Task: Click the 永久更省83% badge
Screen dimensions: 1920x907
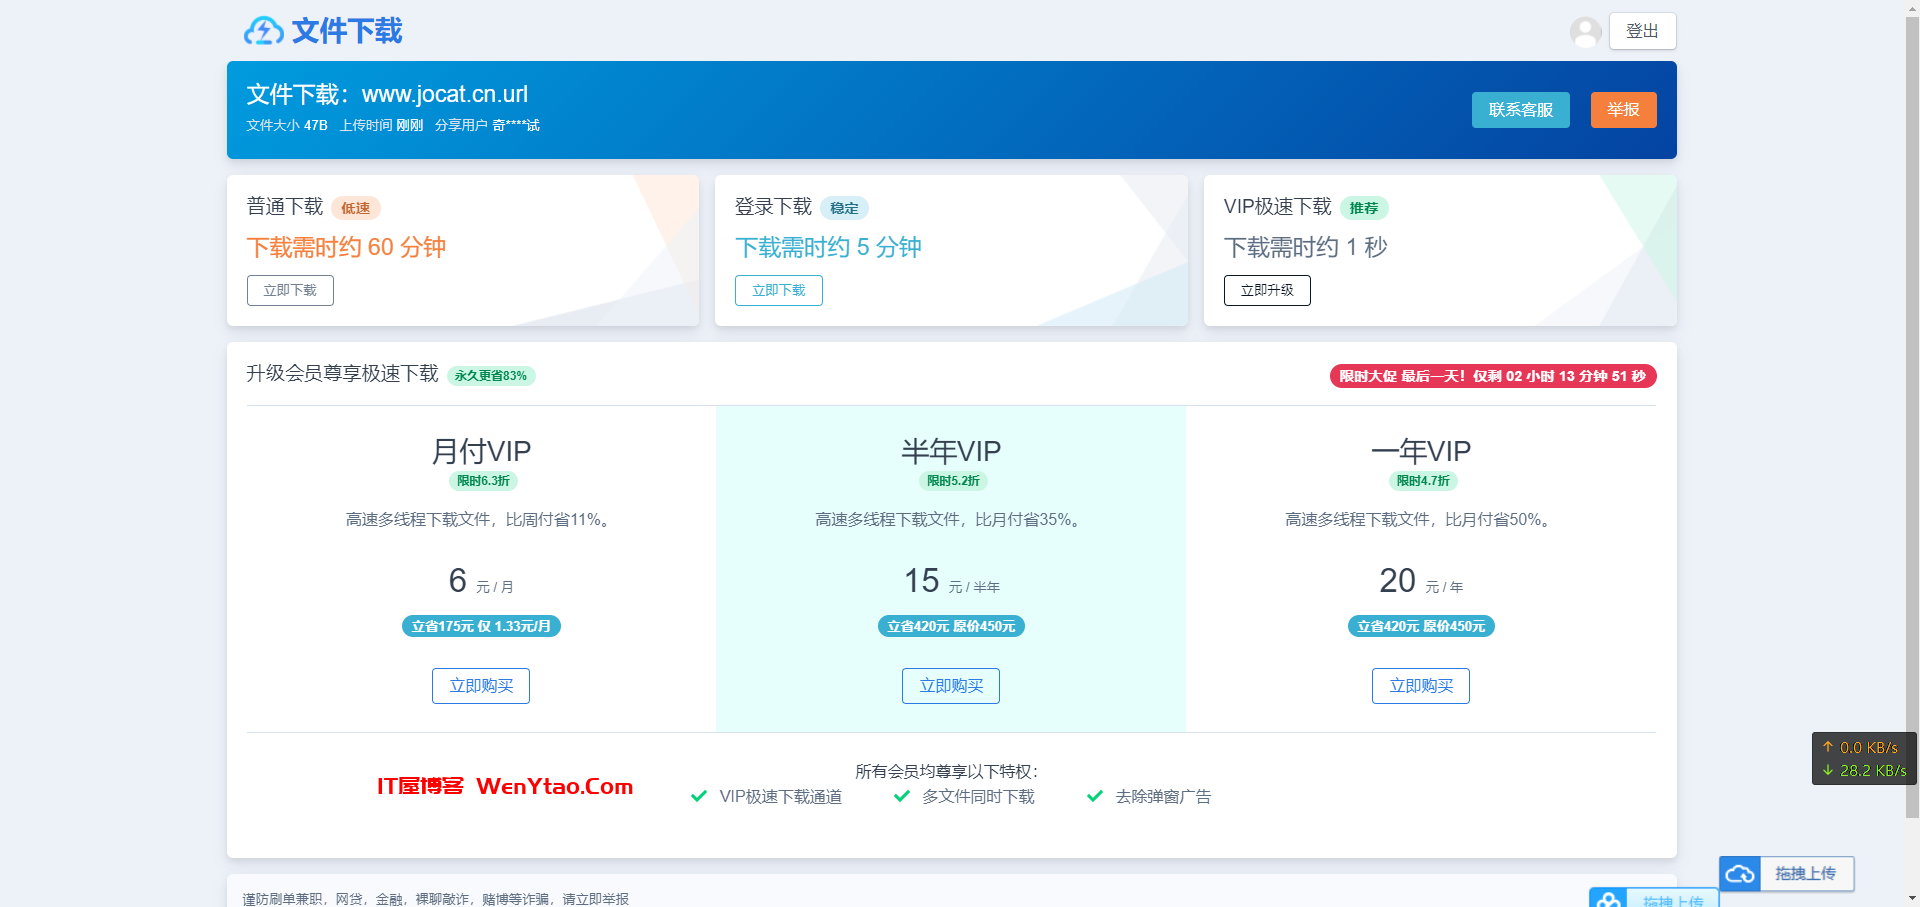Action: 490,376
